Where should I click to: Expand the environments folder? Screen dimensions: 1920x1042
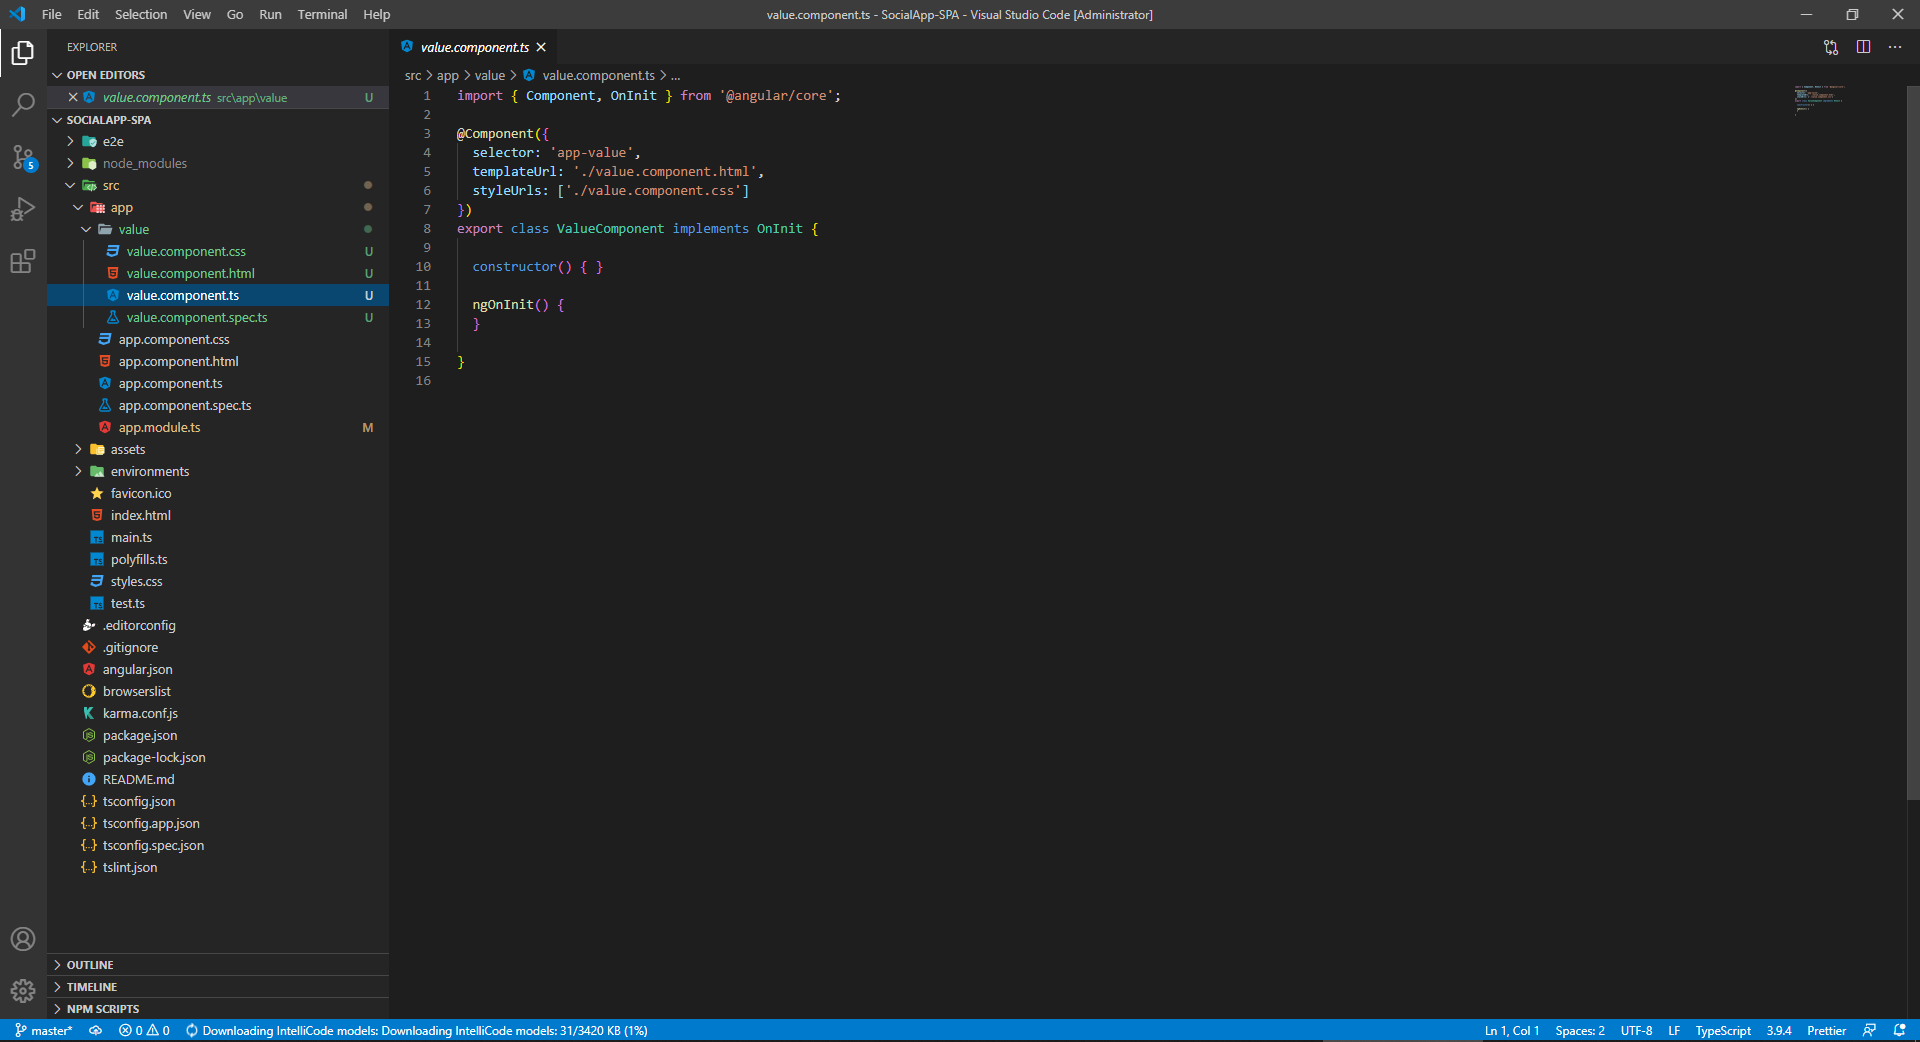tap(218, 472)
